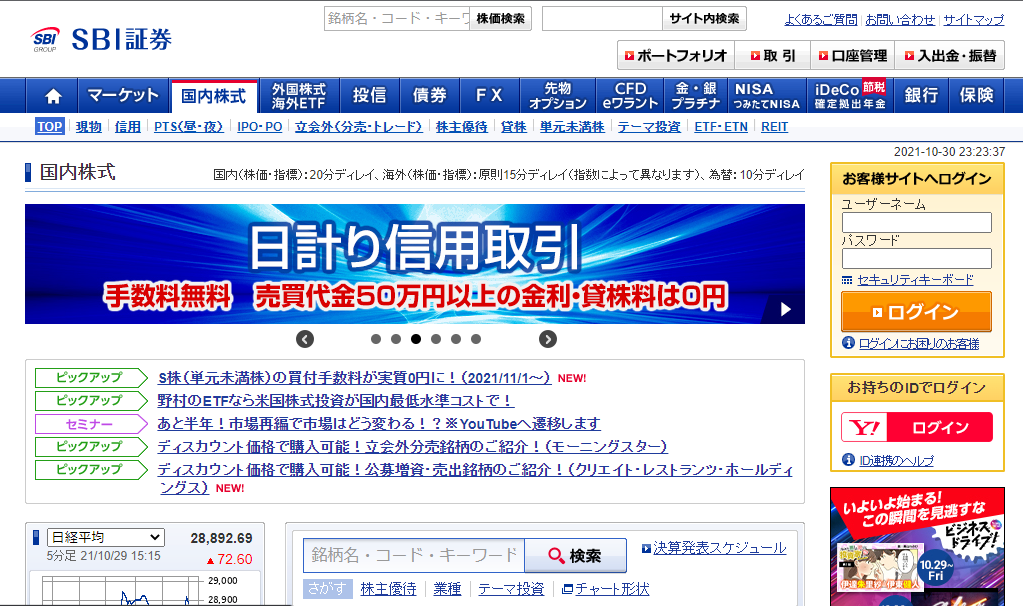Switch to the 銀行 tab
This screenshot has width=1023, height=606.
pyautogui.click(x=921, y=96)
